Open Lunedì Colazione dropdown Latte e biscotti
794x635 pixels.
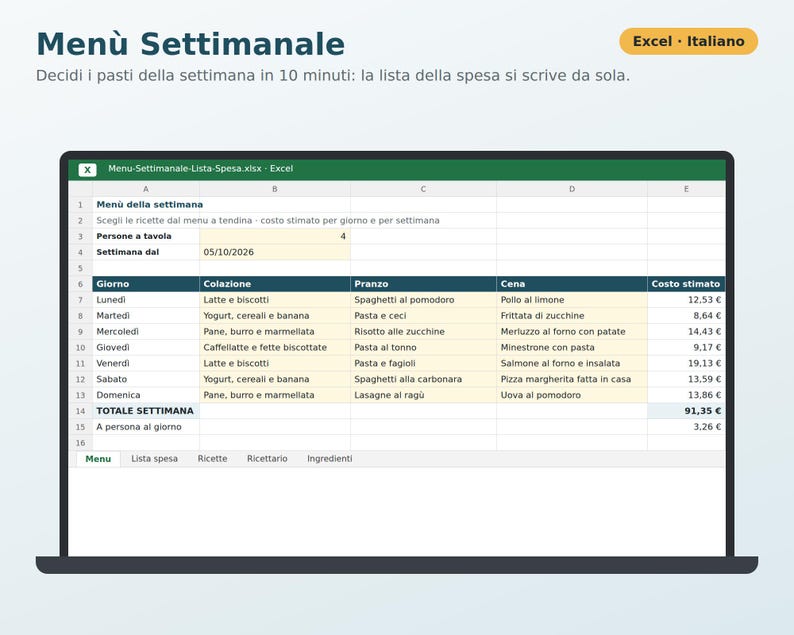274,300
